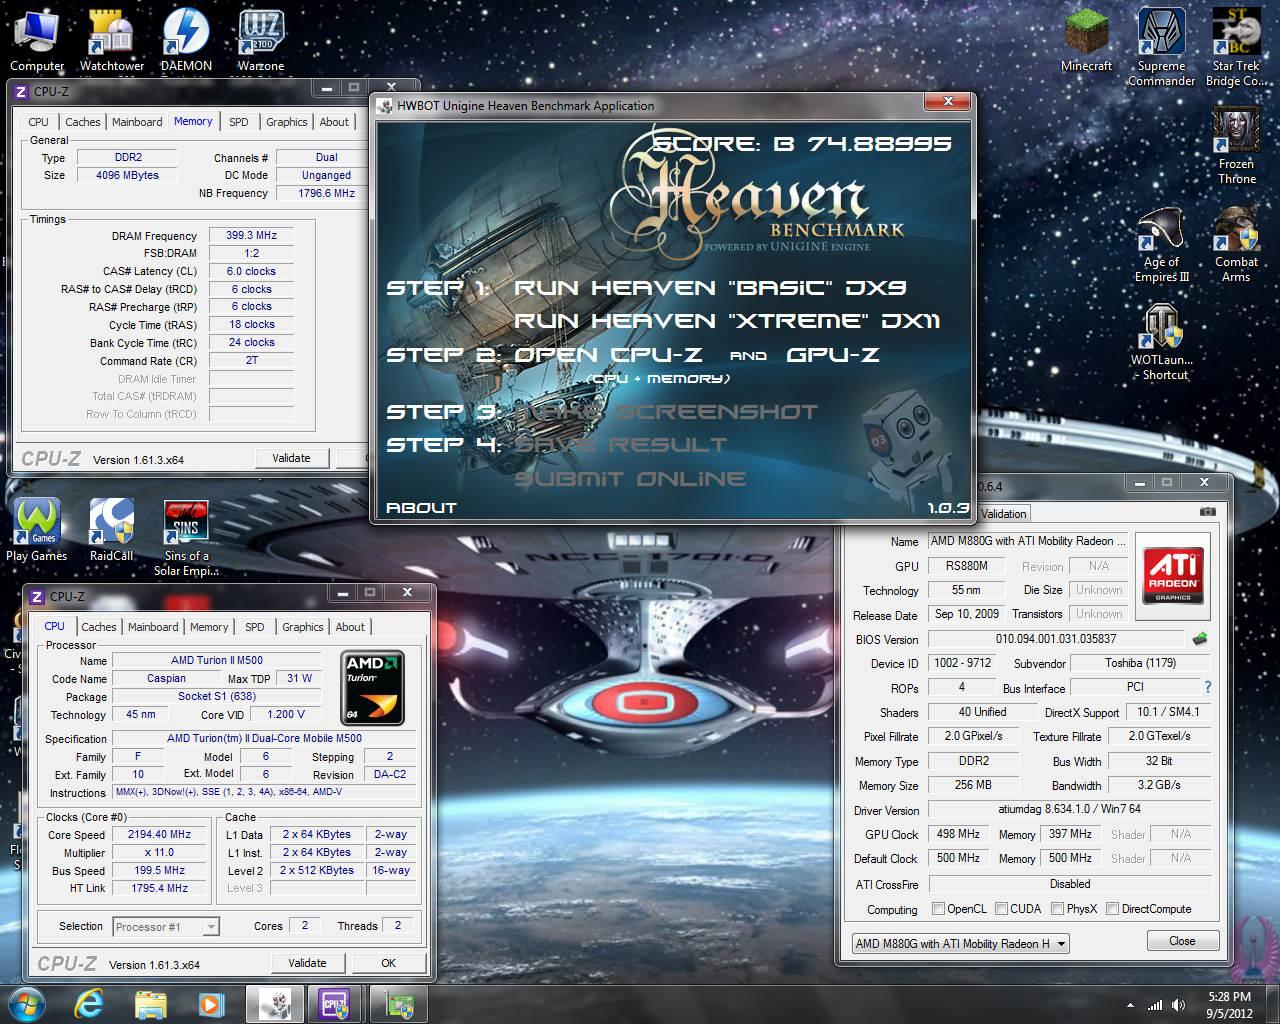
Task: Click GPU-Z link in Heaven step 2
Action: pyautogui.click(x=833, y=355)
